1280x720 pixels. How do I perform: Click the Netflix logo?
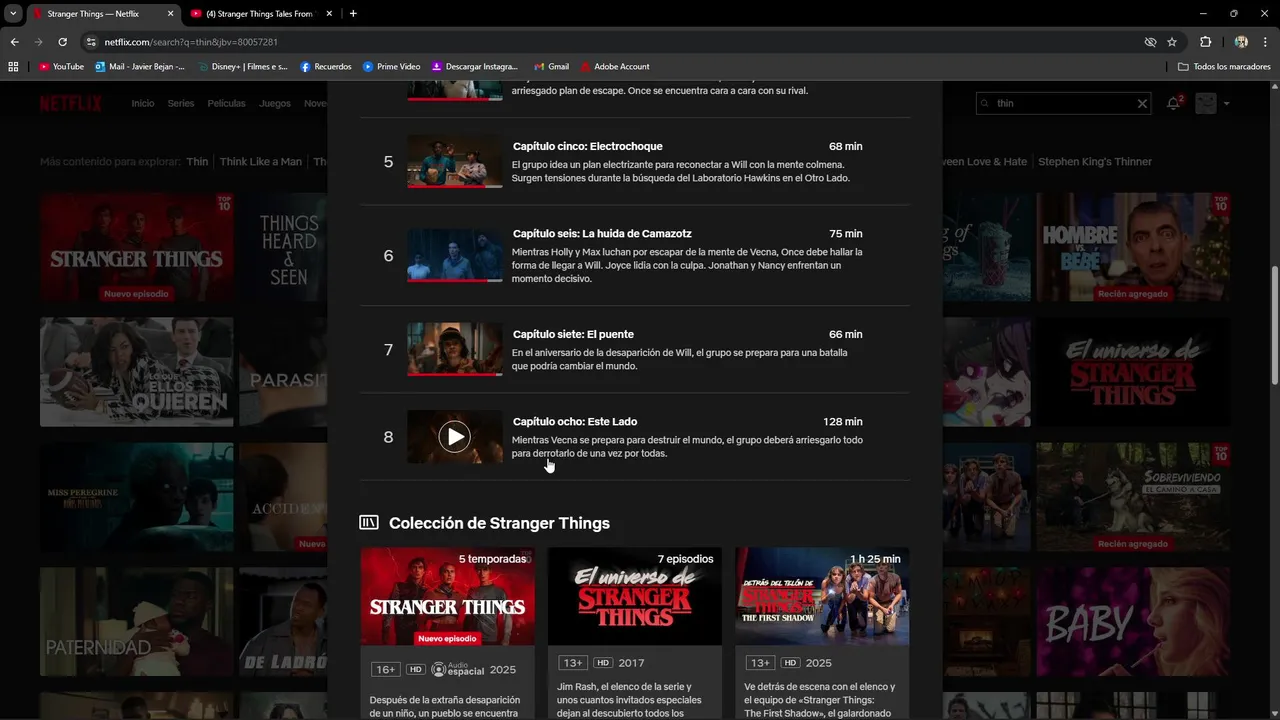(71, 103)
